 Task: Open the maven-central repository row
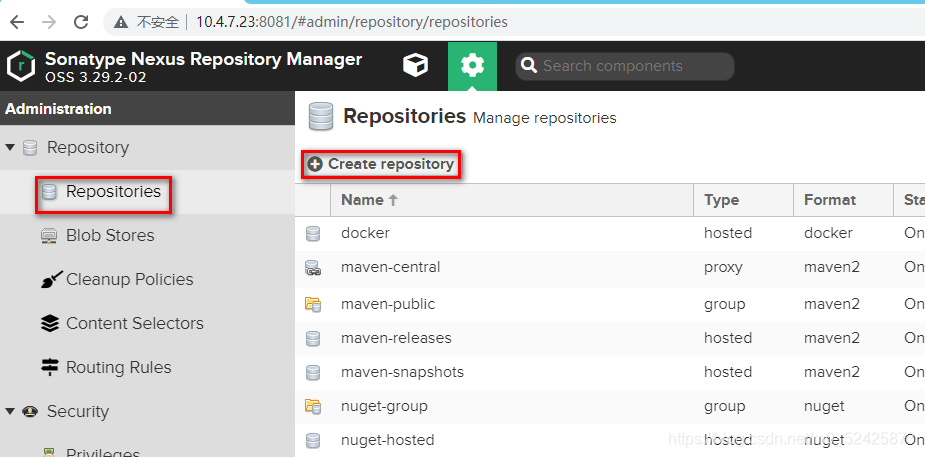click(610, 268)
